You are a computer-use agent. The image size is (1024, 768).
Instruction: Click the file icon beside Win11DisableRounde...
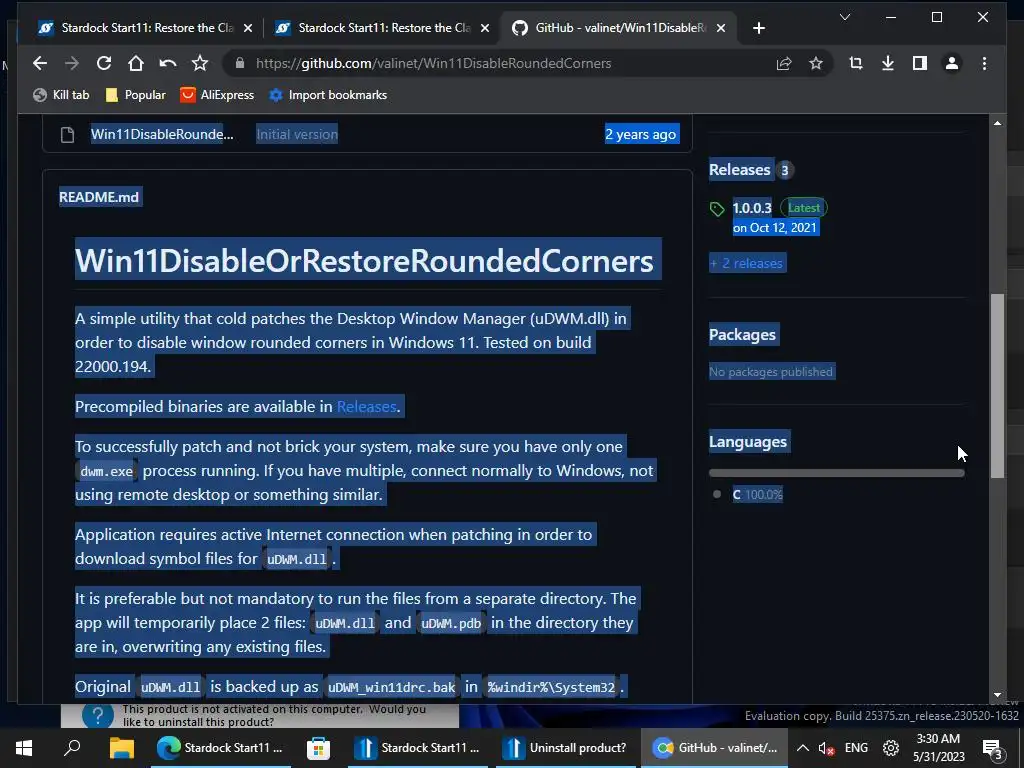point(67,135)
